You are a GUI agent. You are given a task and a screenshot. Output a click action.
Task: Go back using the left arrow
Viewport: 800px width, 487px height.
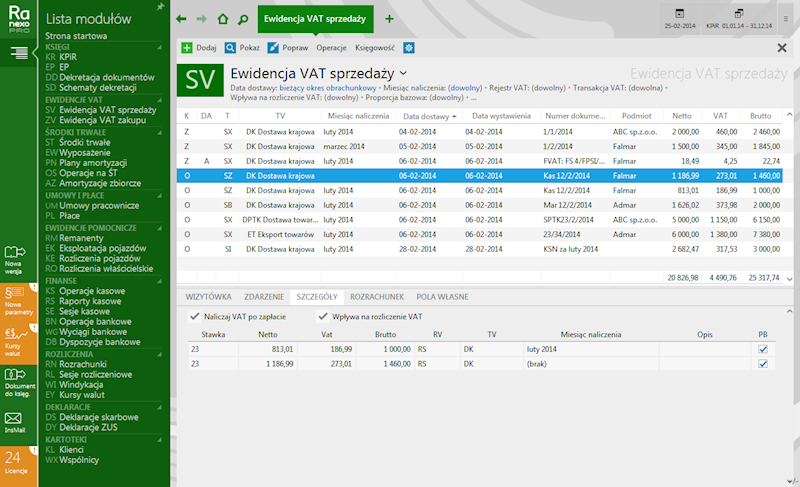(181, 19)
